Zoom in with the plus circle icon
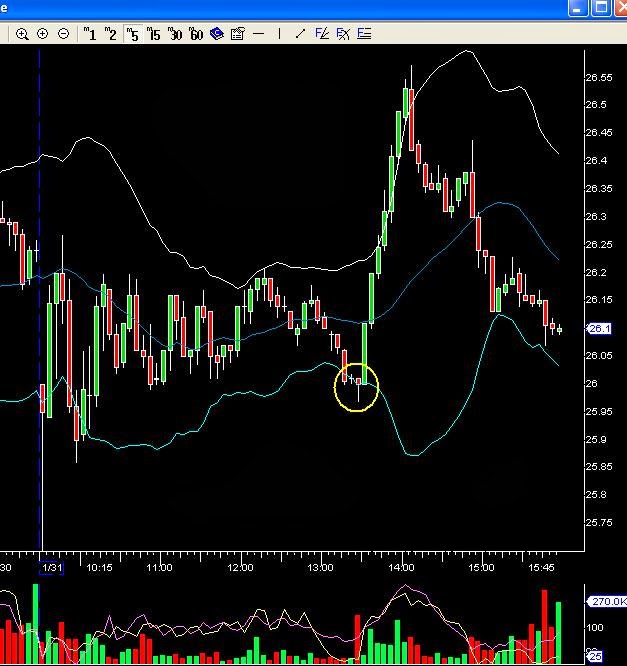Screen dimensions: 627x666 pyautogui.click(x=42, y=34)
